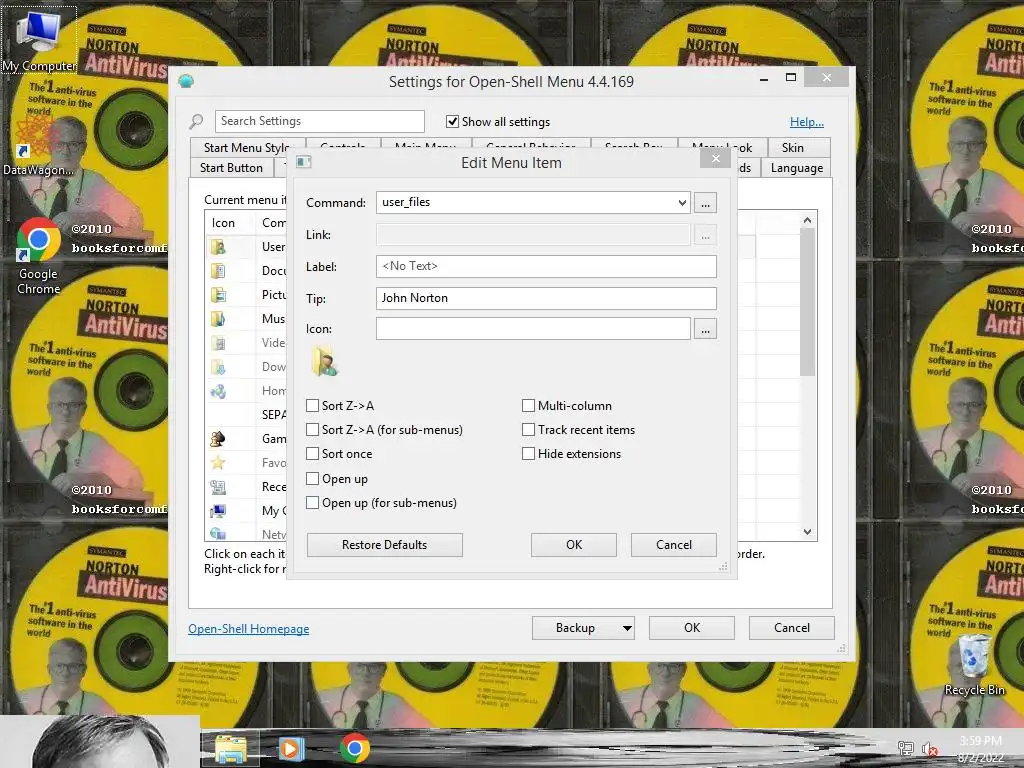Cancel the Edit Menu Item dialog
This screenshot has height=768, width=1024.
coord(673,545)
